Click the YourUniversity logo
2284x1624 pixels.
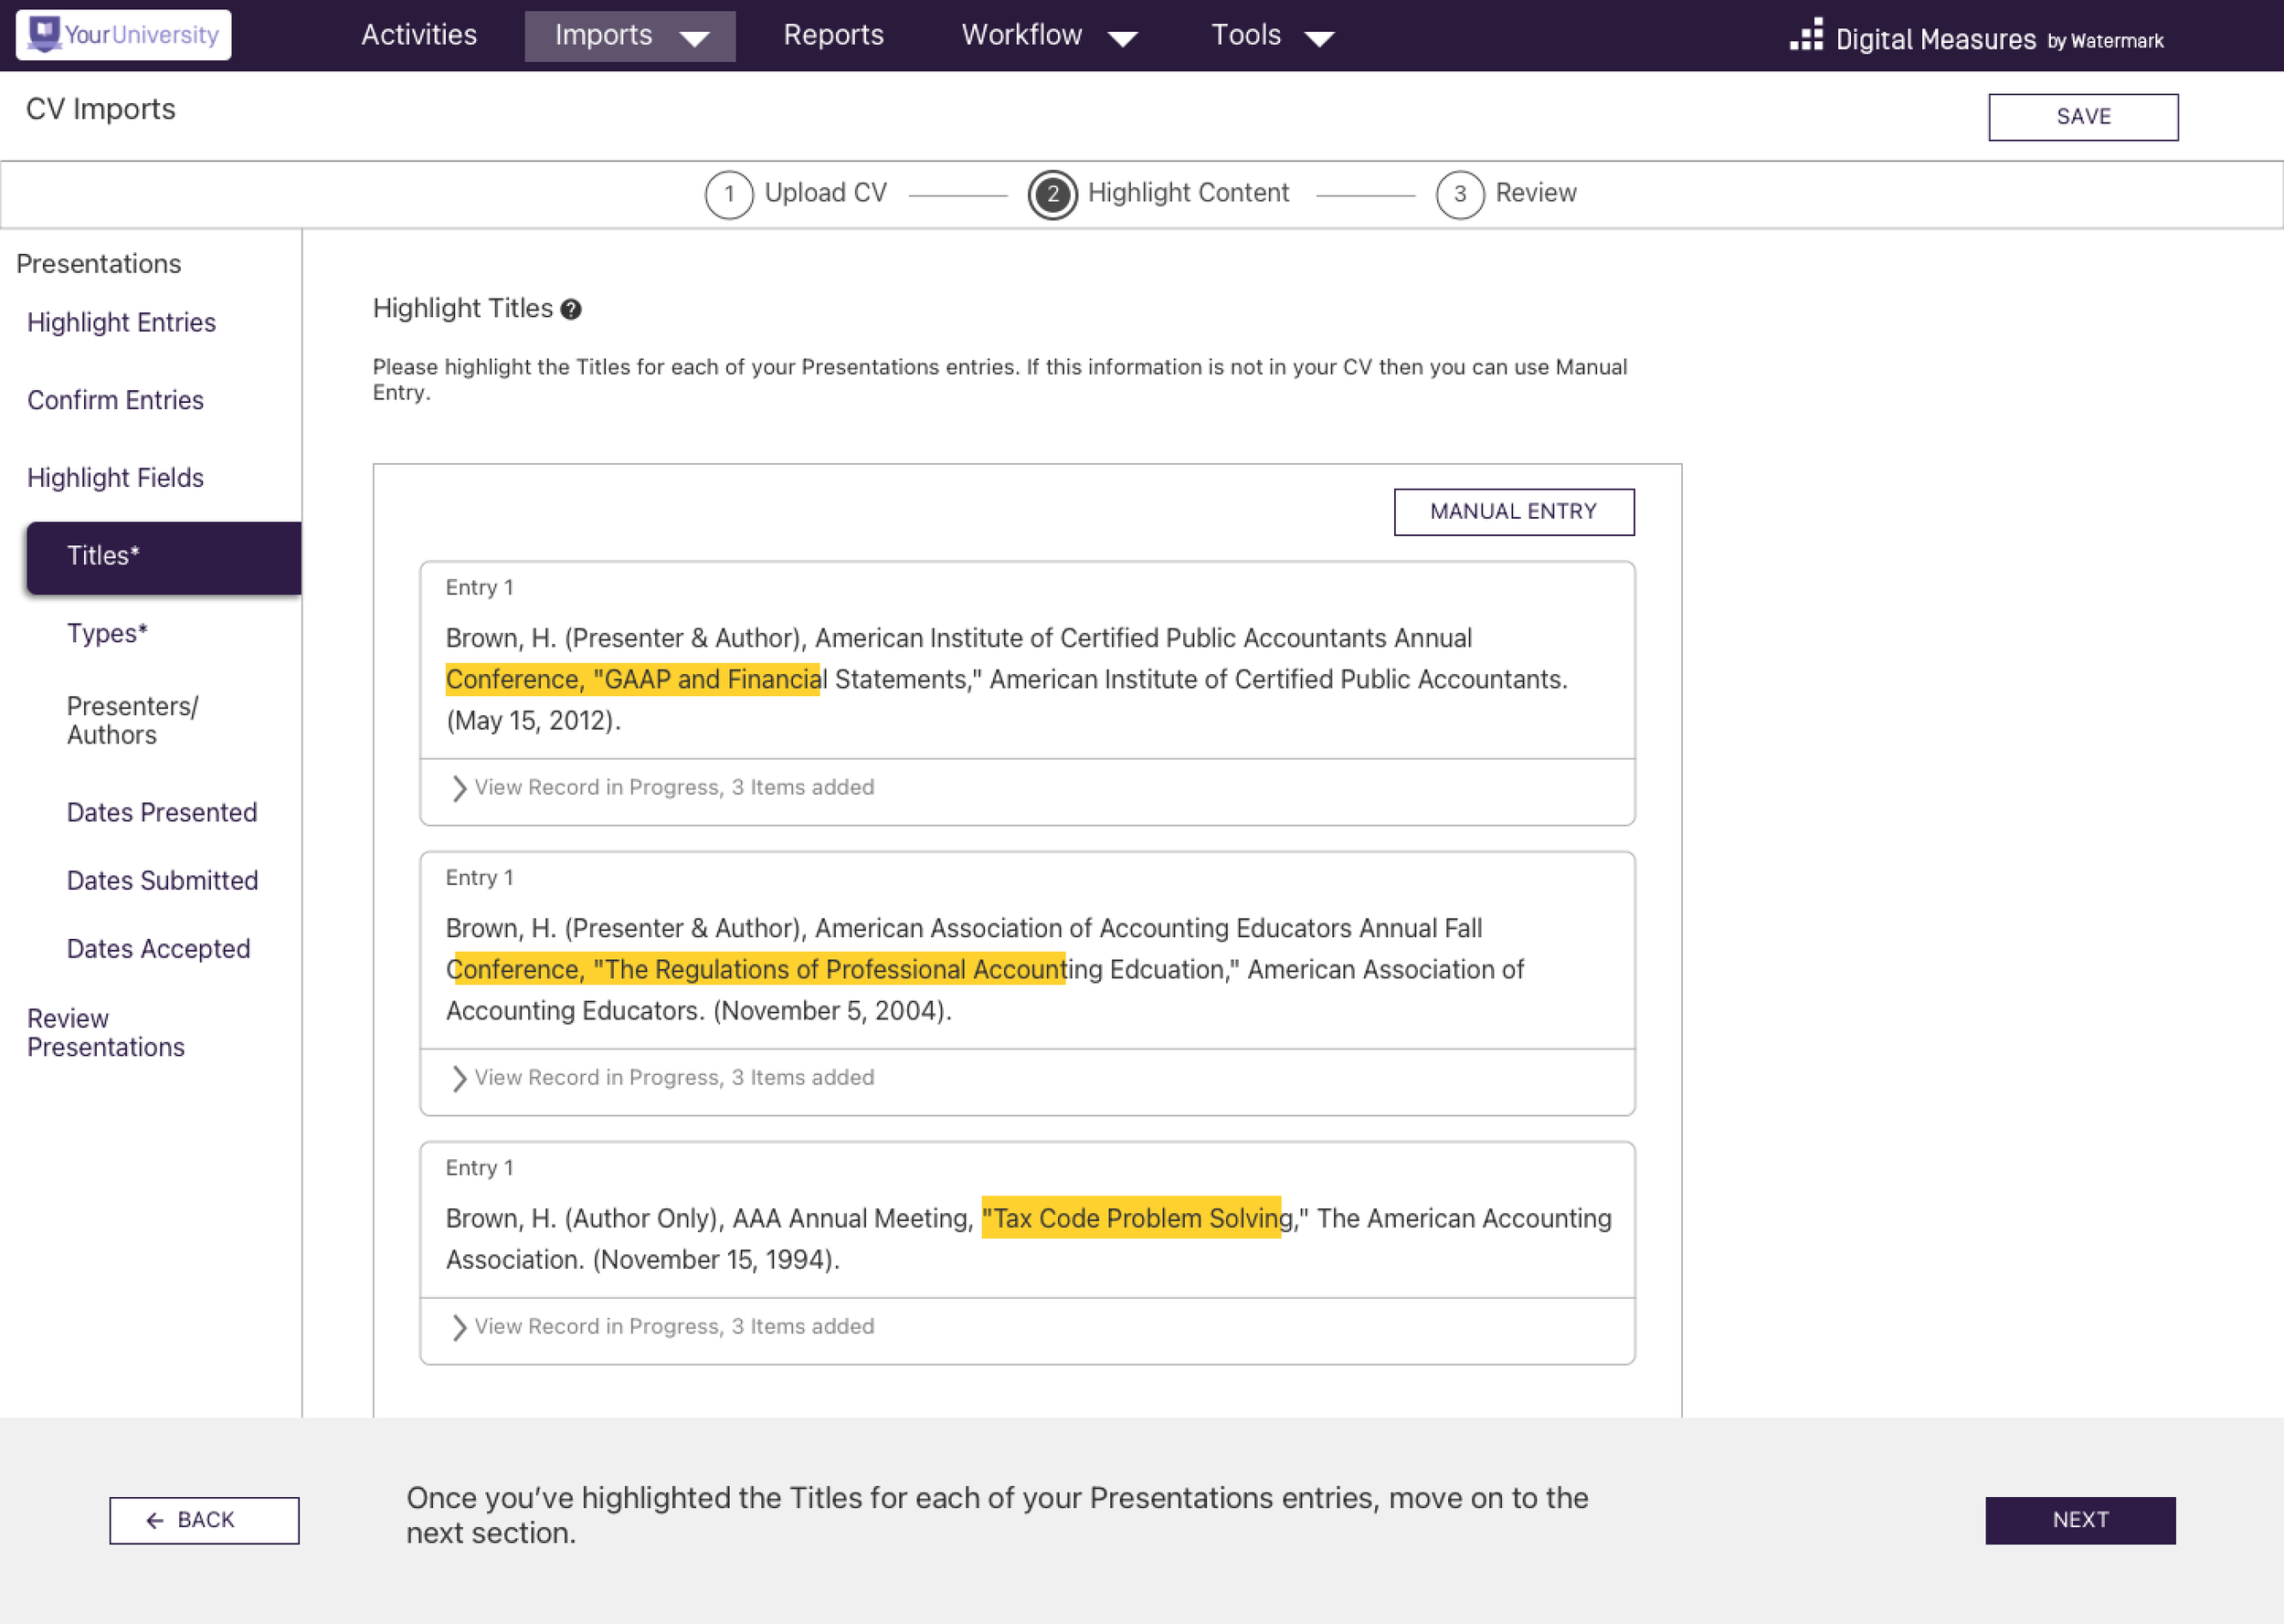point(124,35)
